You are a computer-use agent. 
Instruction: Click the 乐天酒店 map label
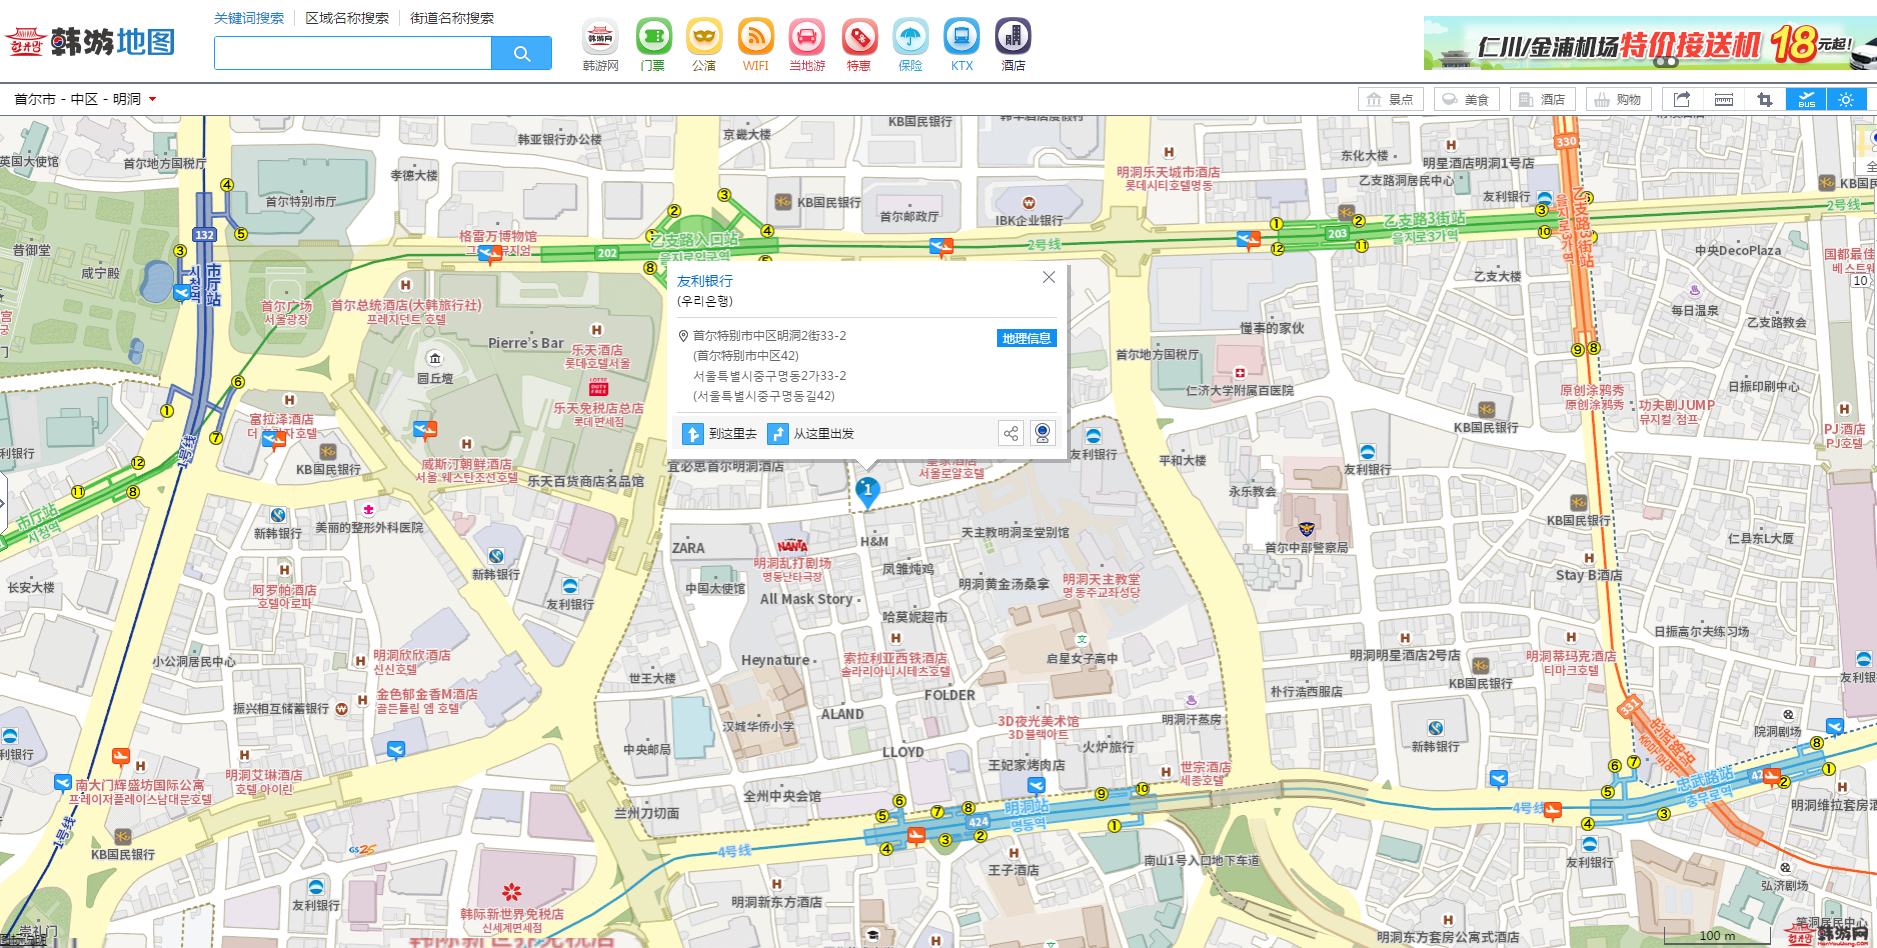click(x=597, y=350)
